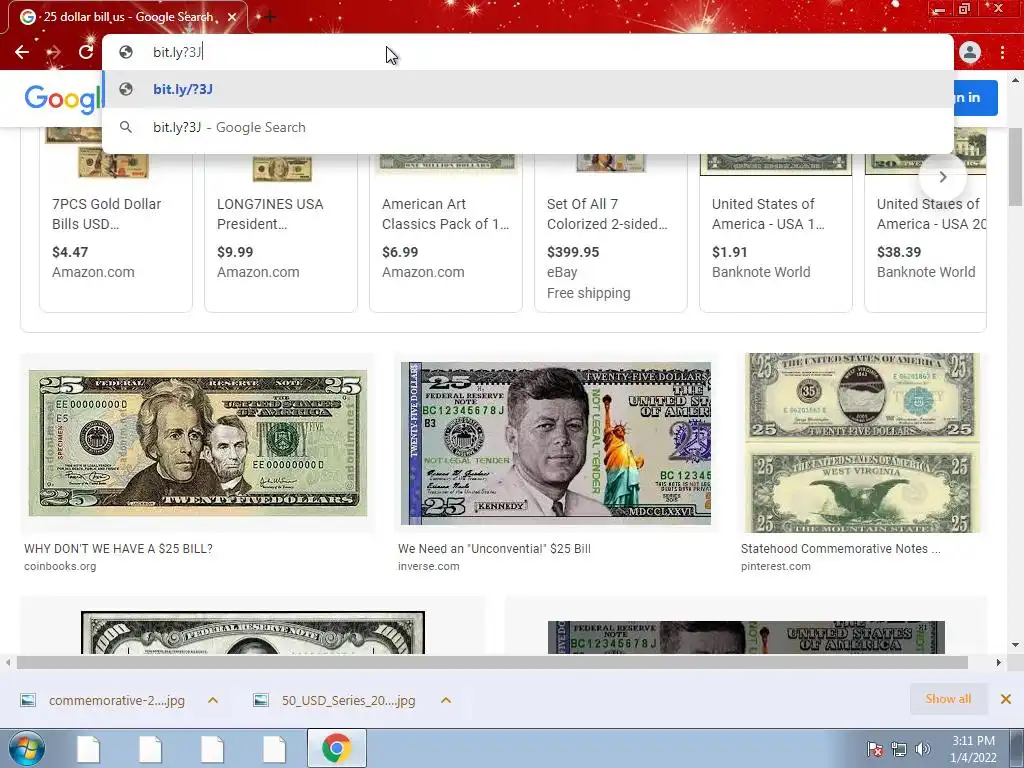The image size is (1024, 768).
Task: Choose the 'bit.ly?3J - Google Search' suggestion
Action: tap(528, 127)
